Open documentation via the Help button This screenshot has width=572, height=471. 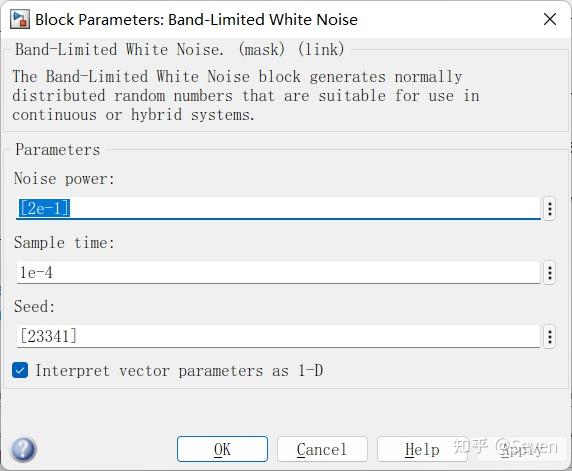pos(422,449)
